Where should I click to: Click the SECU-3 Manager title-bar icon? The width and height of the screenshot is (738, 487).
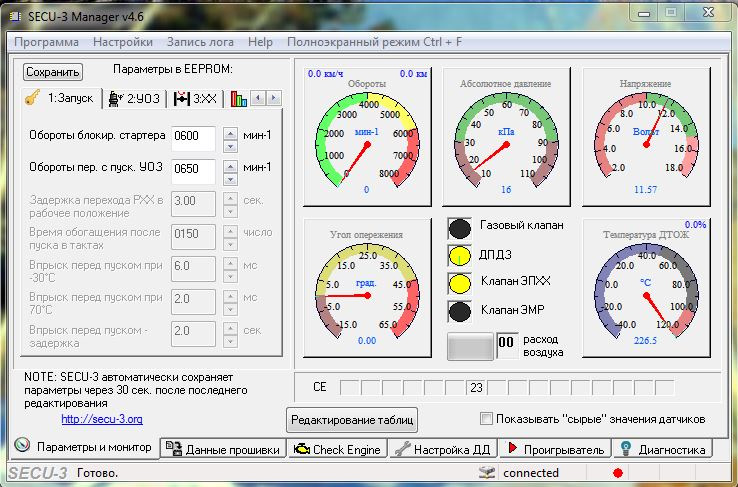[16, 17]
